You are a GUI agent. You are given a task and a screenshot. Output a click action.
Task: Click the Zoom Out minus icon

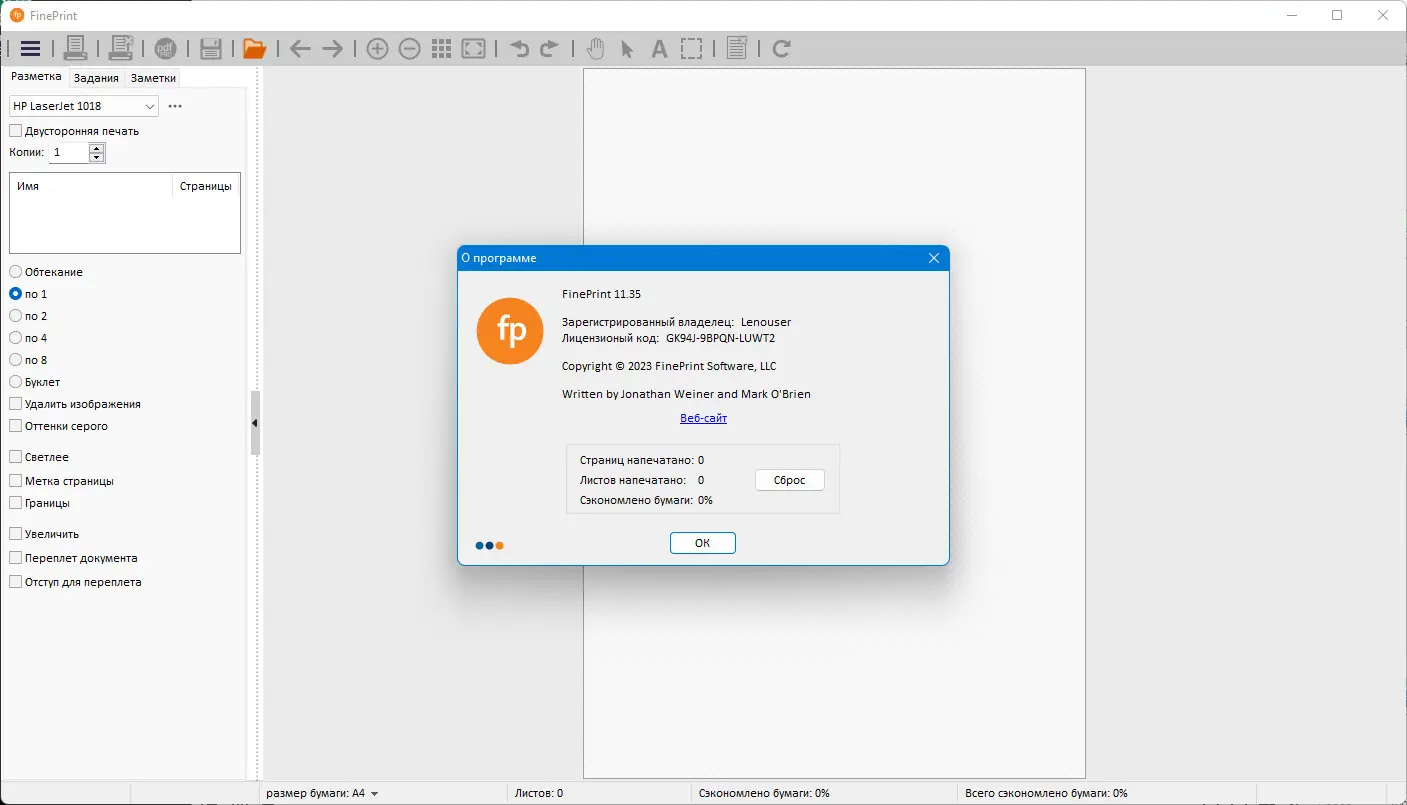(x=409, y=49)
